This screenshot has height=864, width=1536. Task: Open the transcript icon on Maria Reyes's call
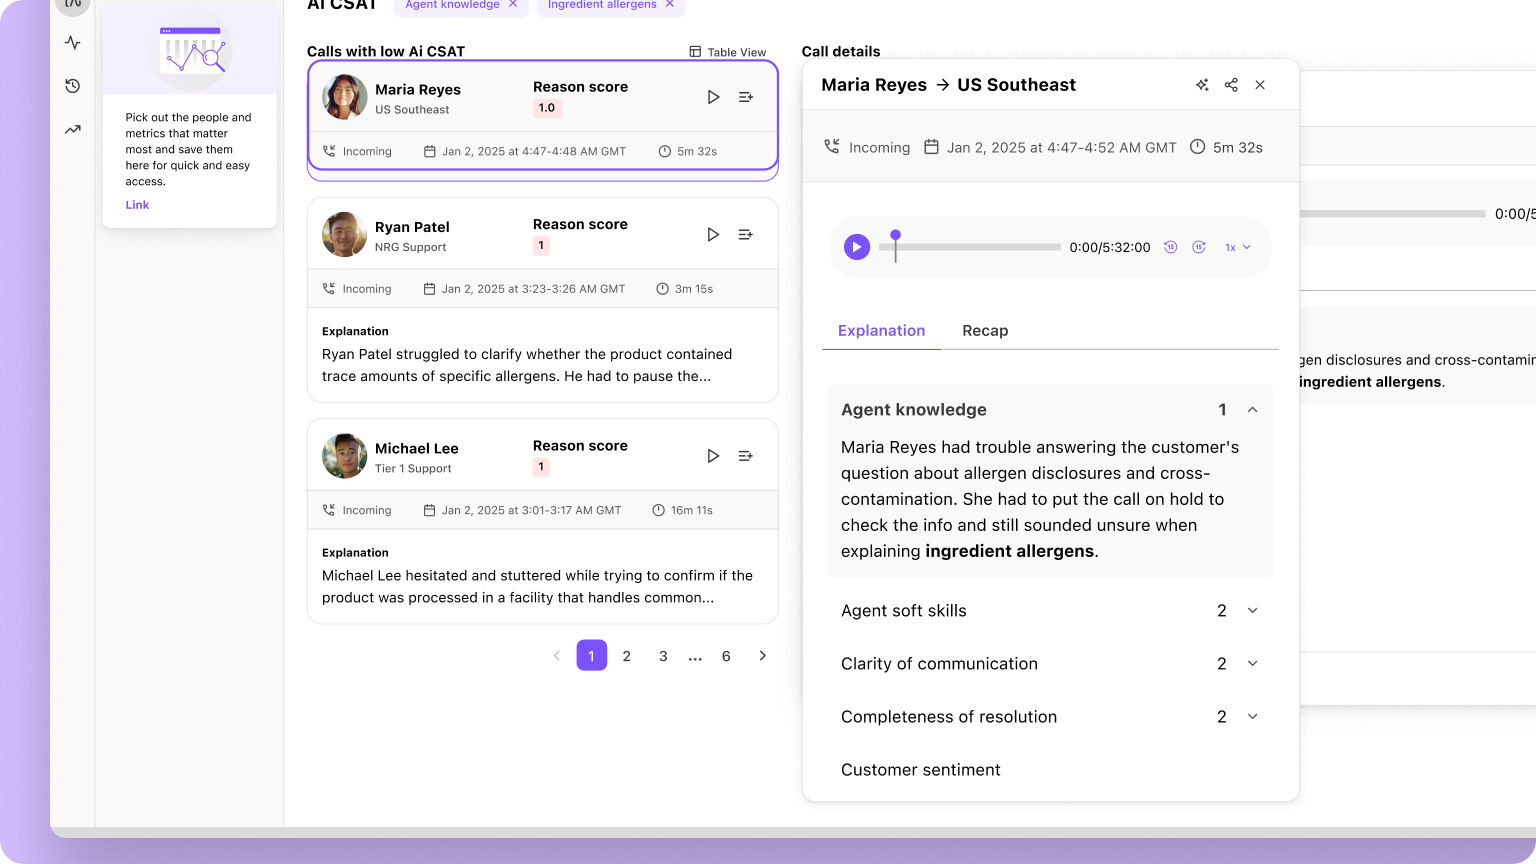(x=745, y=96)
